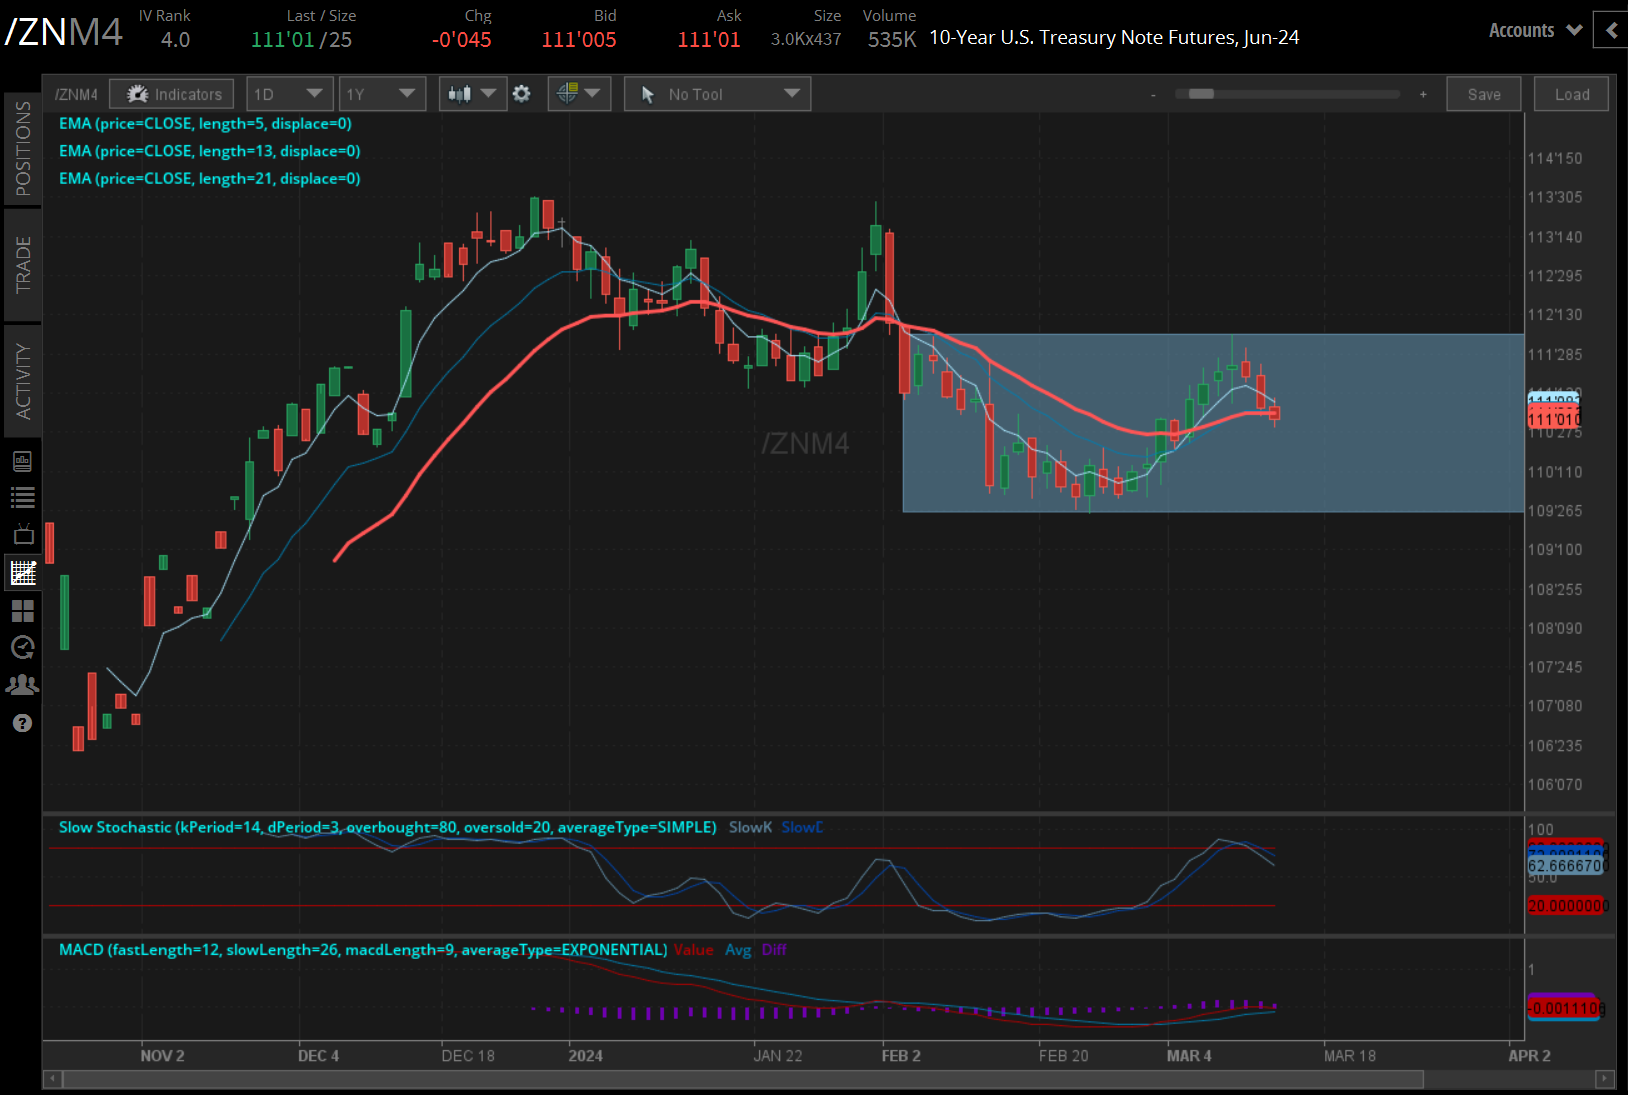Click the Size value 3.0Kx437

(x=806, y=40)
